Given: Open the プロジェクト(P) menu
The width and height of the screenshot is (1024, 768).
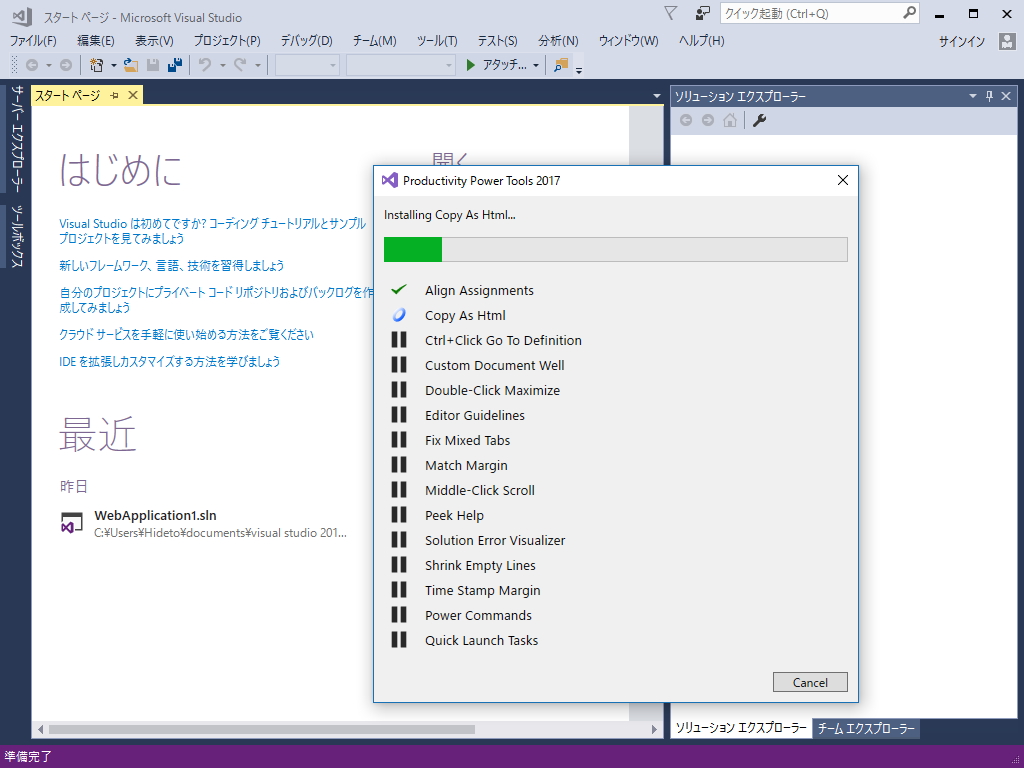Looking at the screenshot, I should (x=227, y=41).
